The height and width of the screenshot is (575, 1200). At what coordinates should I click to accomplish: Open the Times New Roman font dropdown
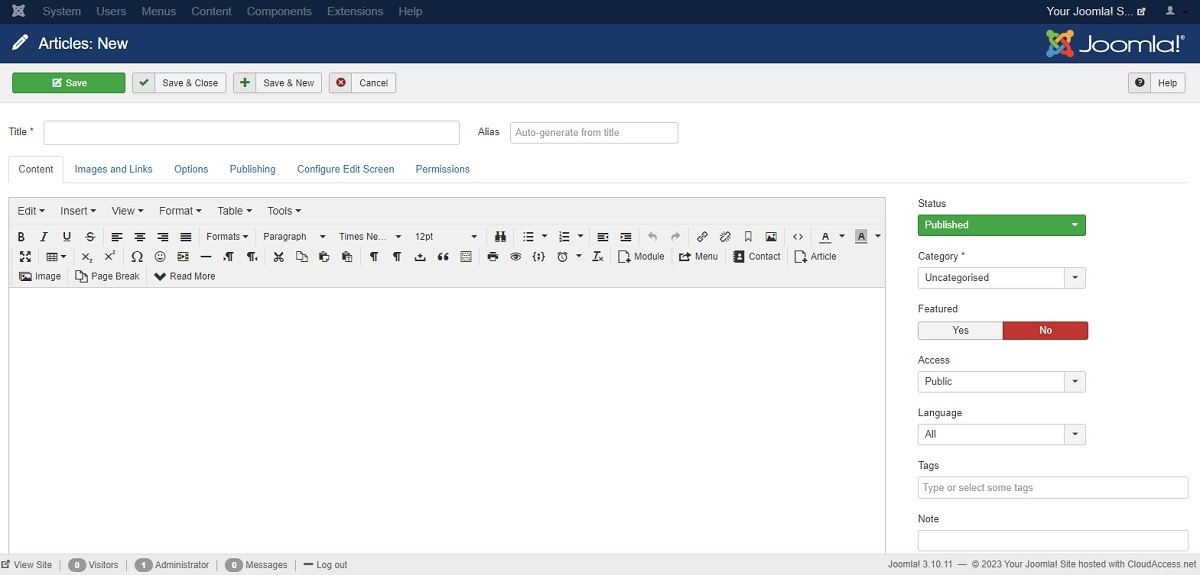click(370, 237)
